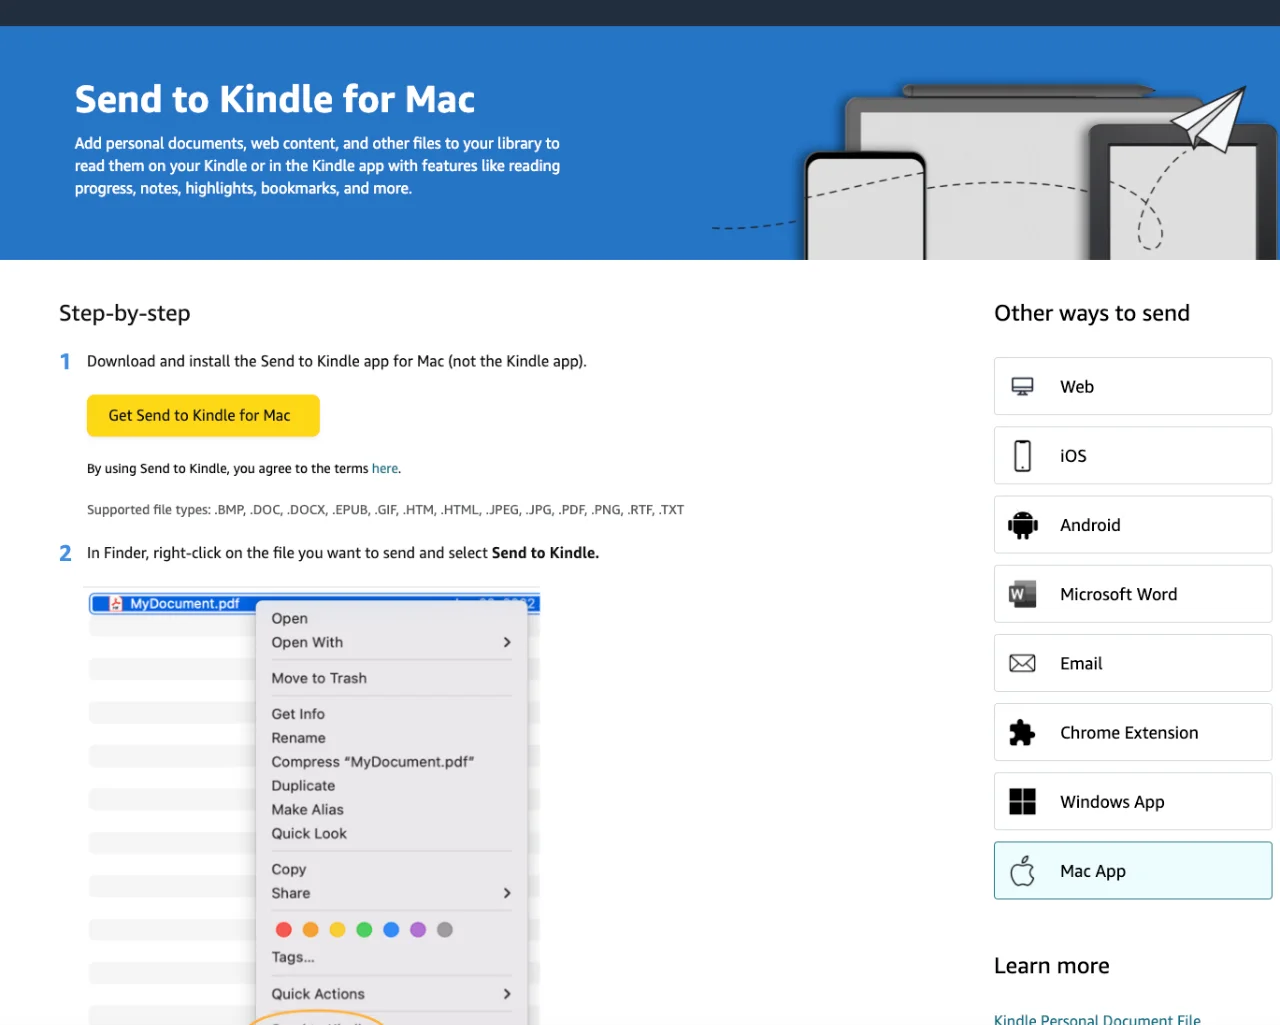Expand the Open With submenu arrow
Viewport: 1280px width, 1025px height.
[x=507, y=642]
